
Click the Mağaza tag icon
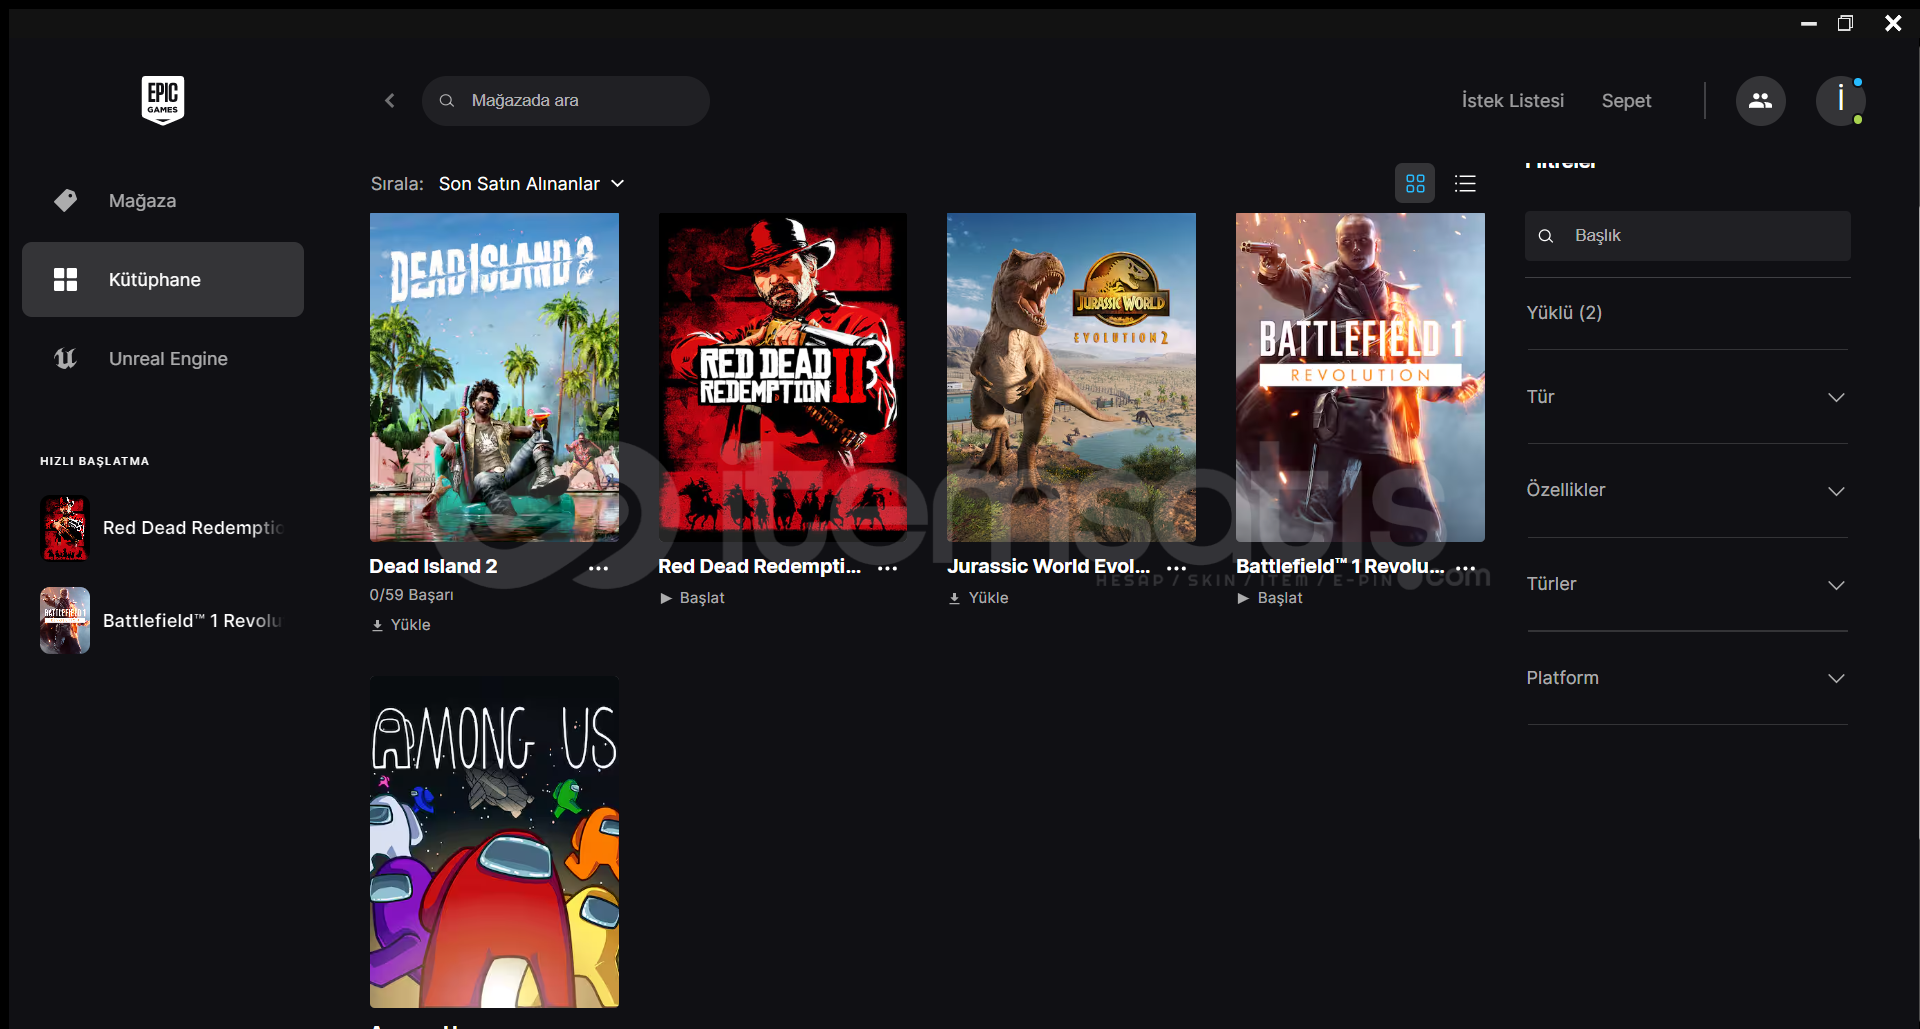[x=65, y=200]
